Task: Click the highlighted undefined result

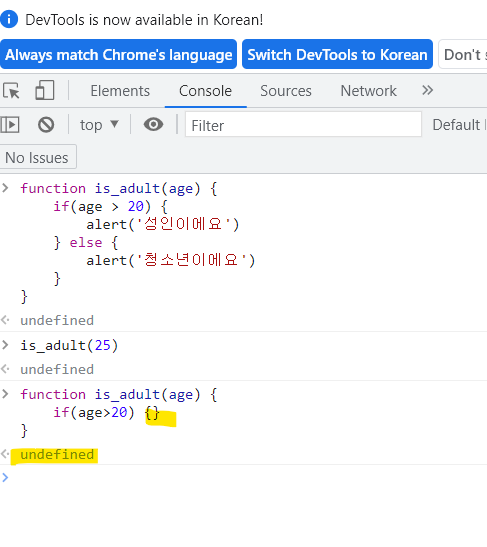Action: tap(57, 455)
